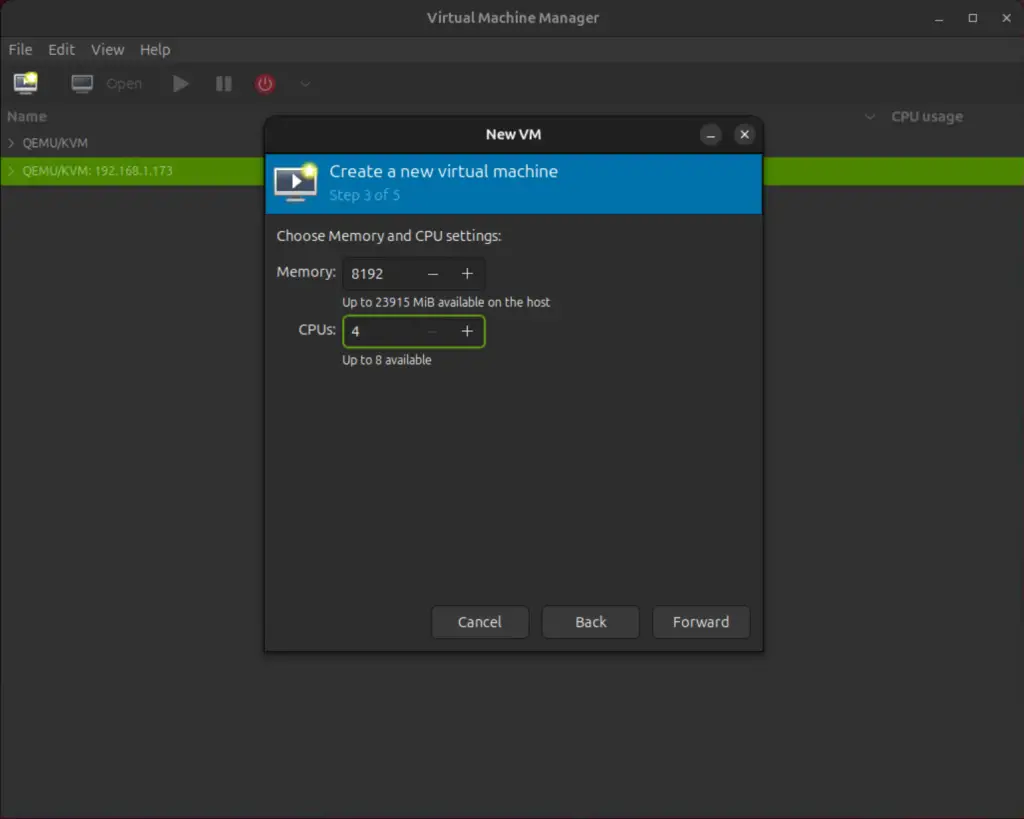Open the View menu
The image size is (1024, 819).
(107, 49)
